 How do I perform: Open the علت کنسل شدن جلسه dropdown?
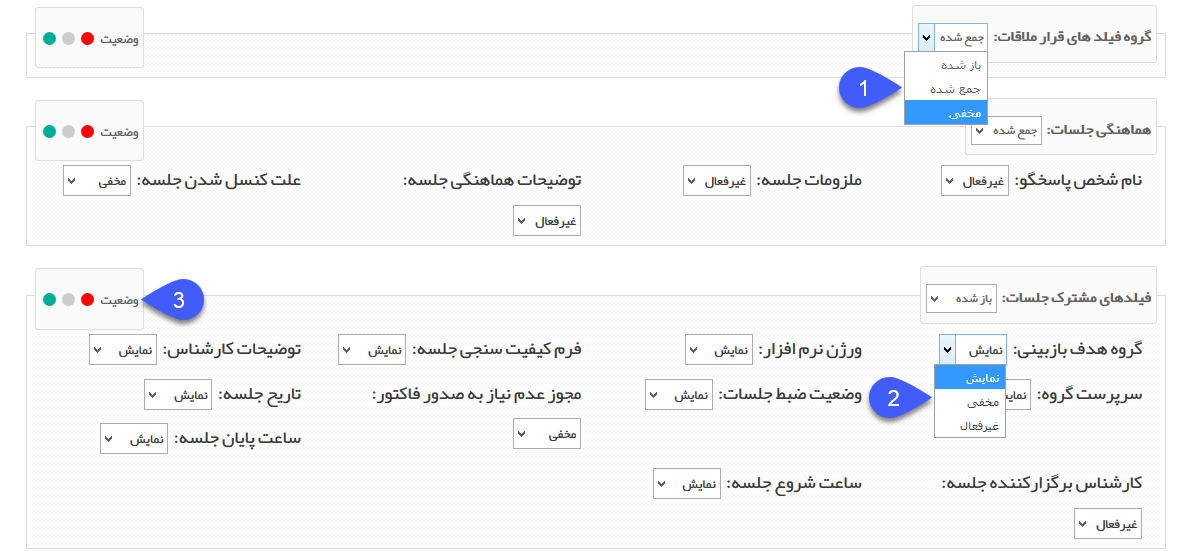pyautogui.click(x=98, y=181)
